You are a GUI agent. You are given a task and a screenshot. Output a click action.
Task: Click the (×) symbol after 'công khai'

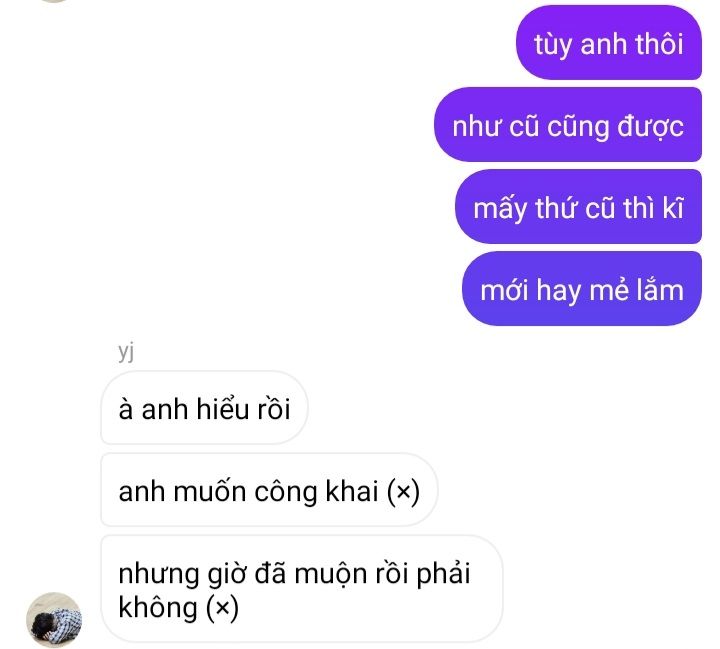tap(403, 492)
